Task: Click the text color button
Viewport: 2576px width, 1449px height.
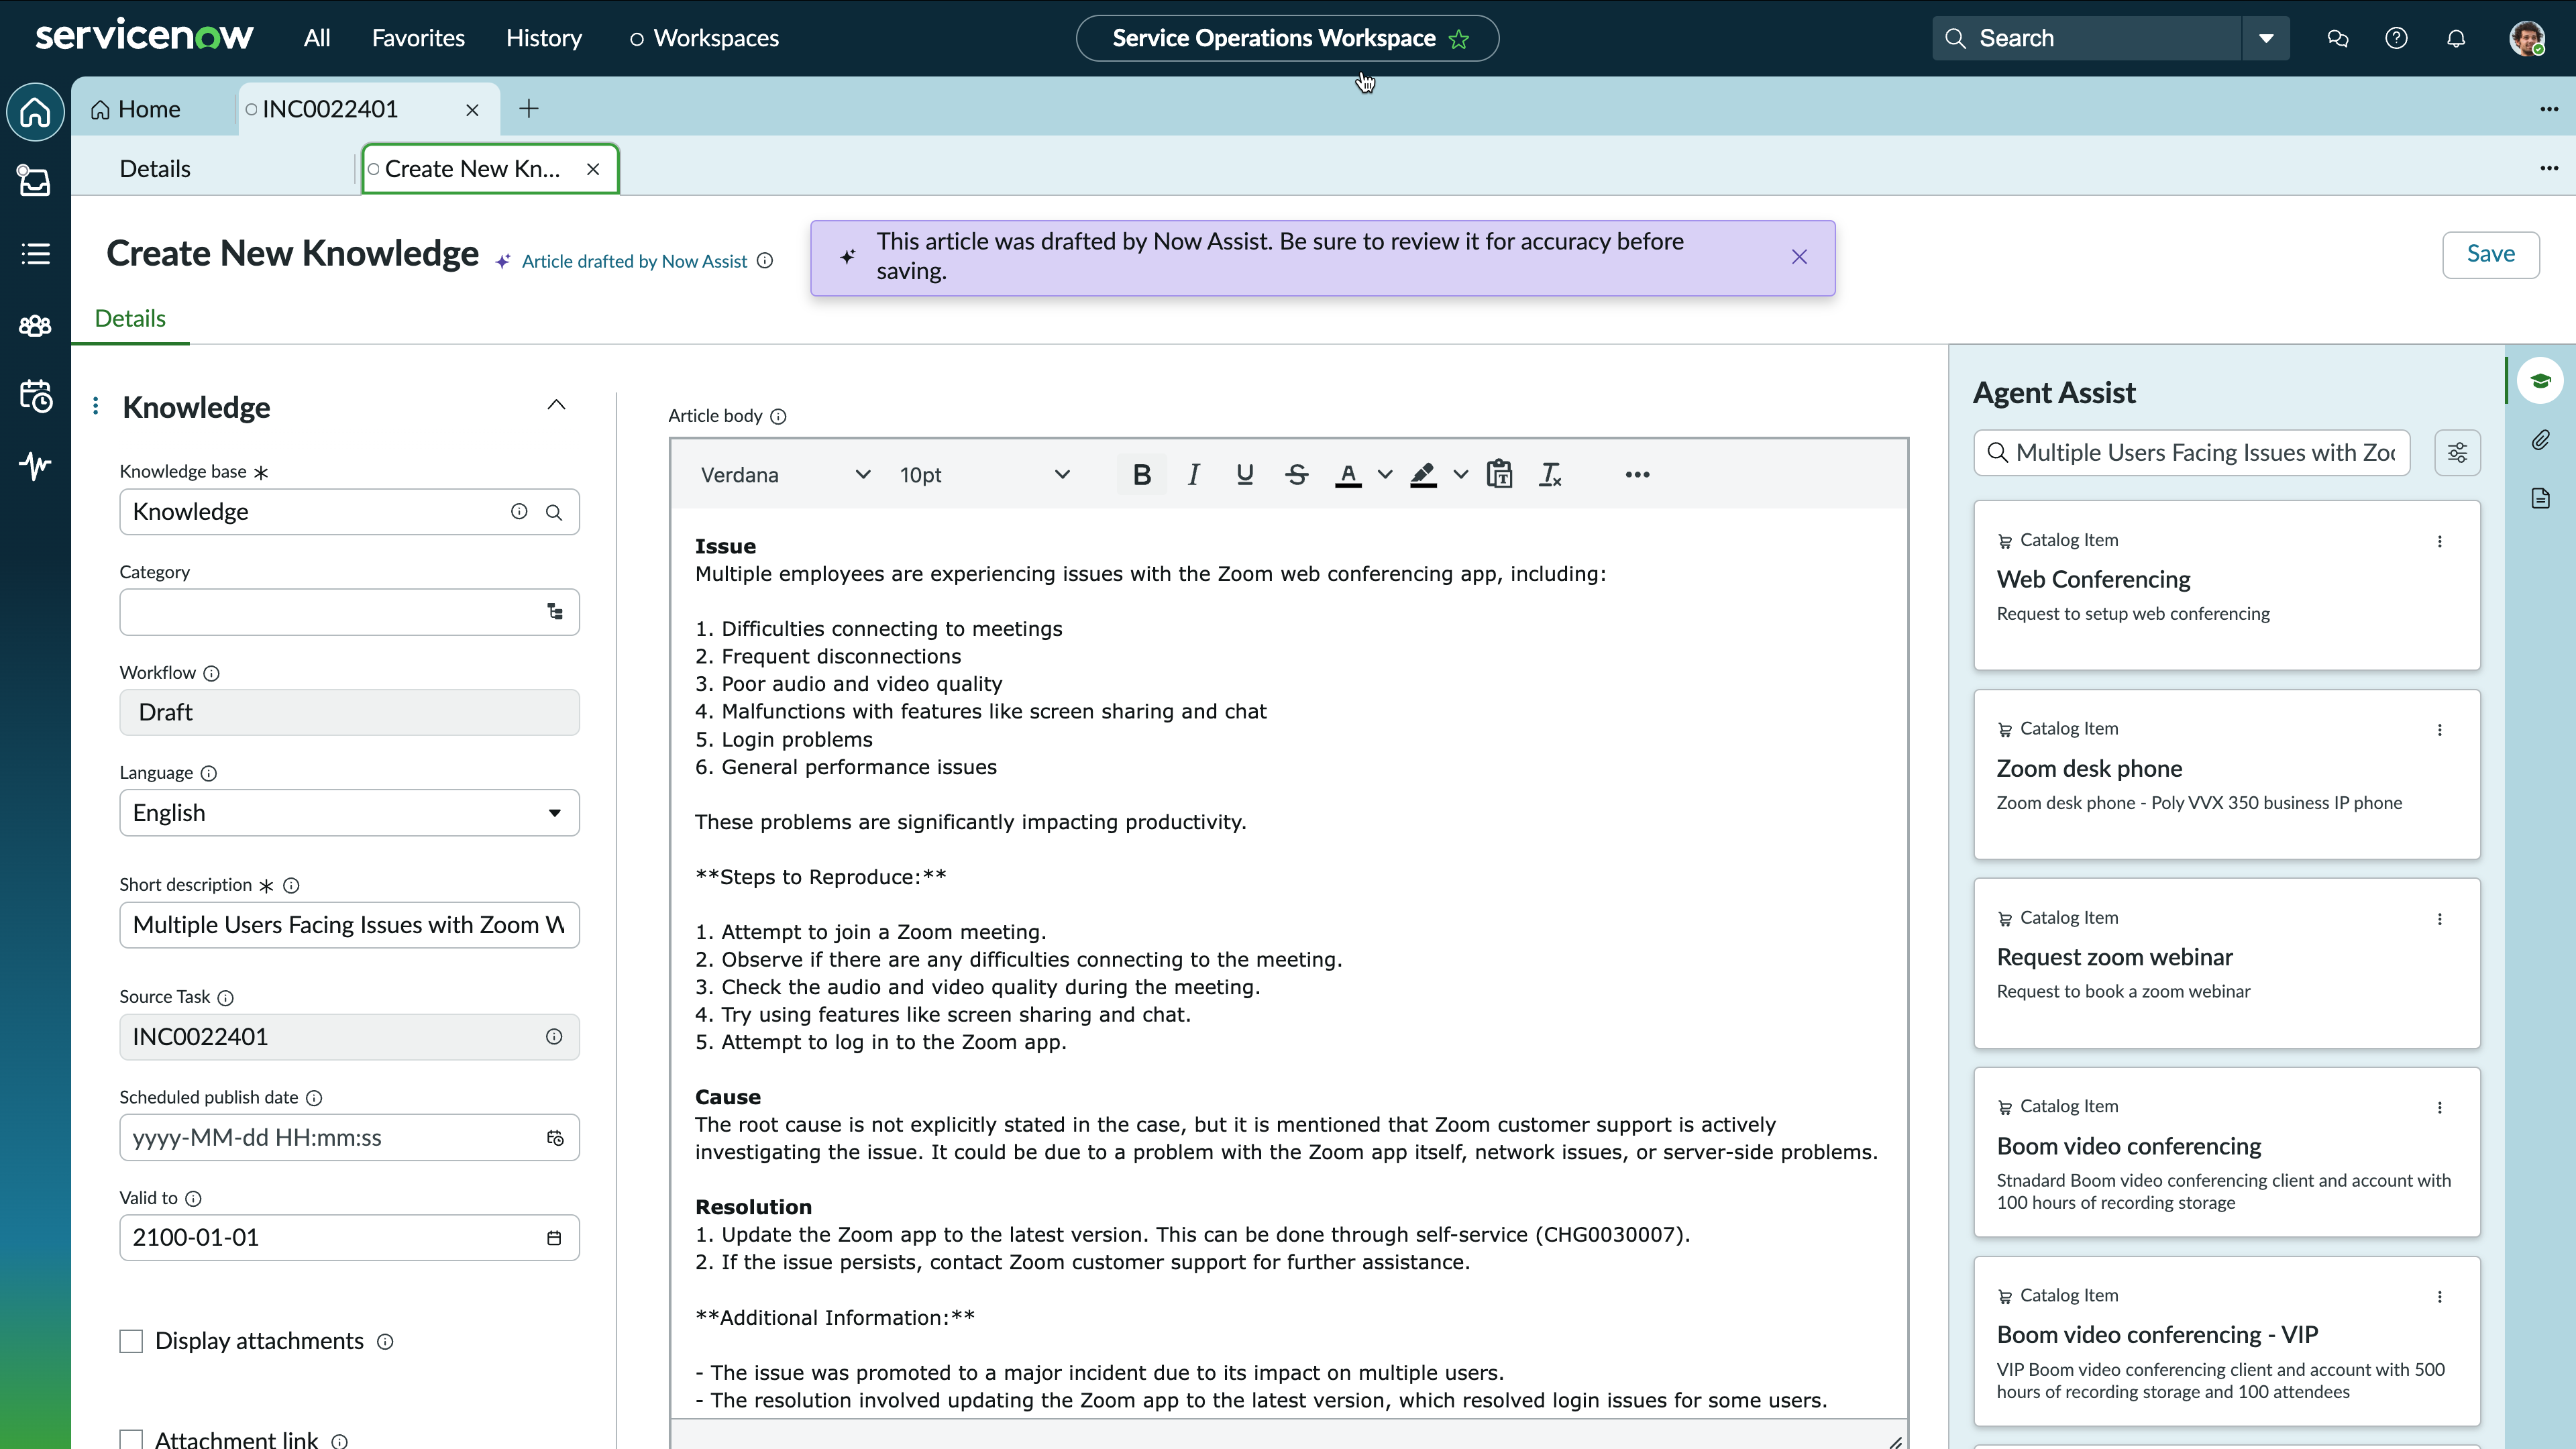Action: coord(1348,475)
